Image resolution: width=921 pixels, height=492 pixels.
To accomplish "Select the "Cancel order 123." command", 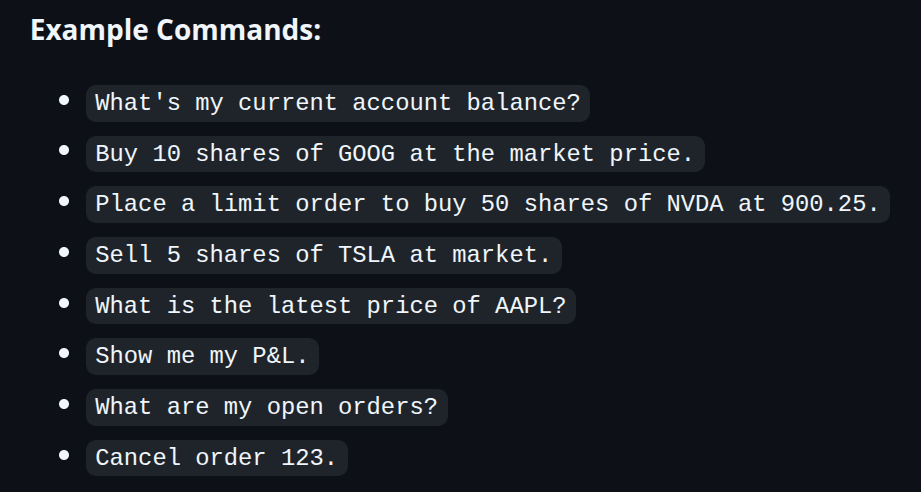I will point(216,458).
